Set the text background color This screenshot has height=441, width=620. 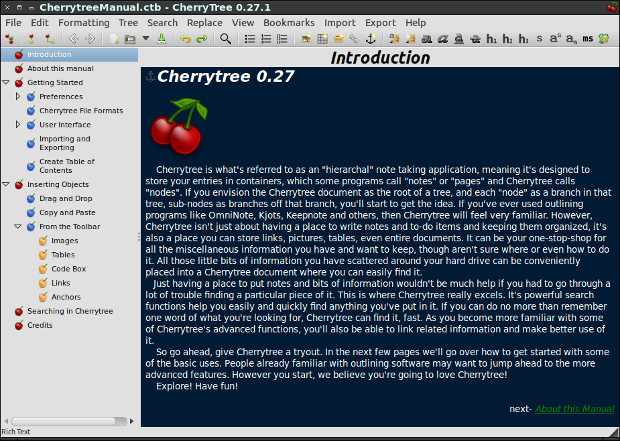tap(410, 39)
